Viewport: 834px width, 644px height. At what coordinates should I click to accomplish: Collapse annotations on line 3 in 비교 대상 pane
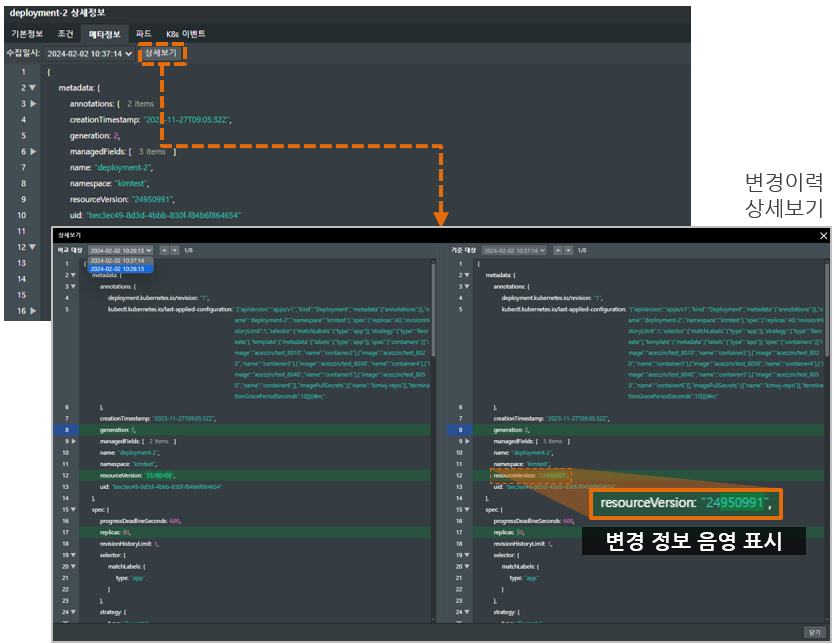click(73, 287)
